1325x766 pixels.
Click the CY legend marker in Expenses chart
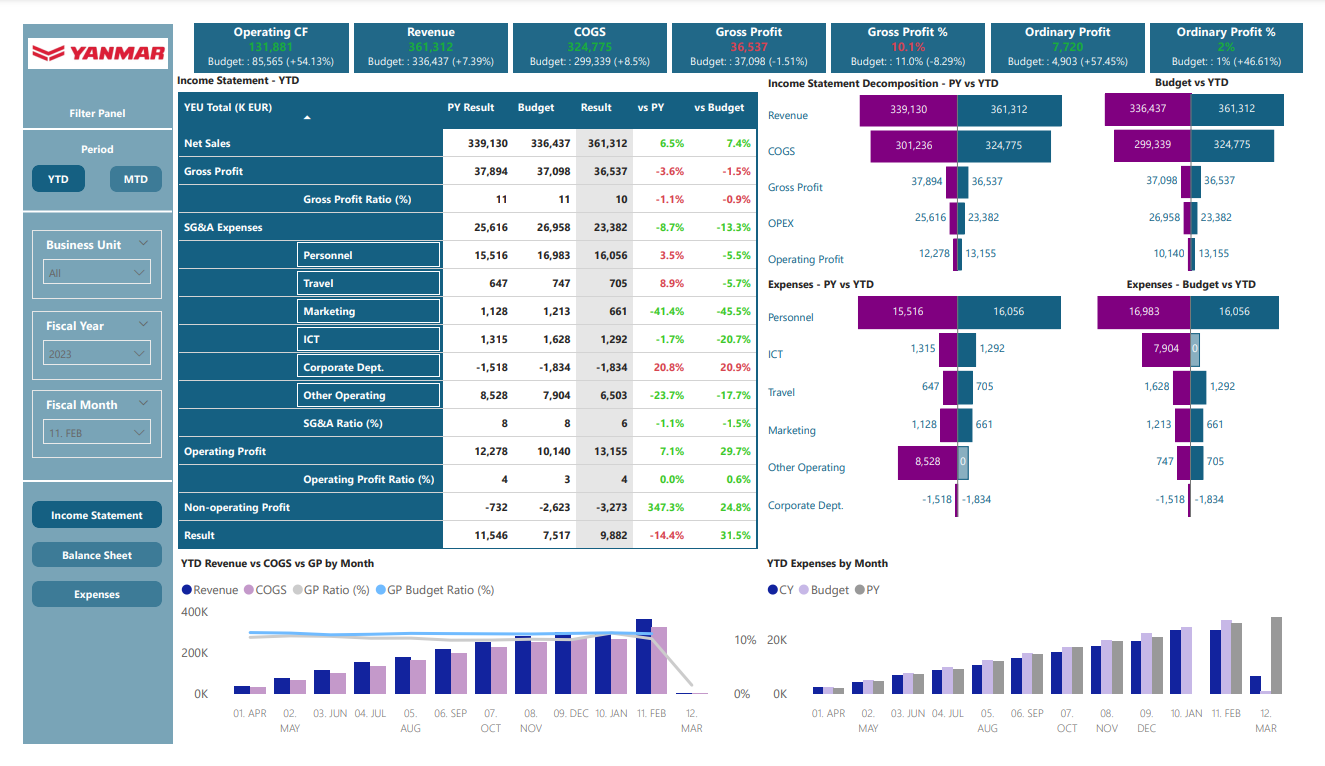coord(772,589)
